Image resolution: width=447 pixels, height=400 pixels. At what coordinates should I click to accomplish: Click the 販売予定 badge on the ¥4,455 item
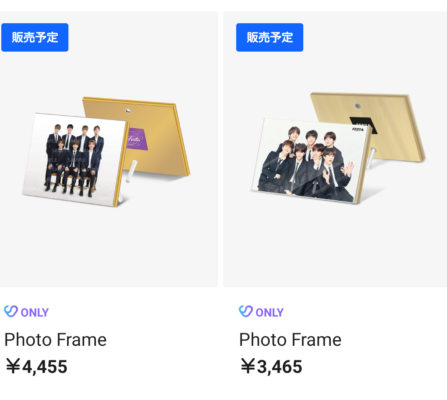click(x=35, y=37)
